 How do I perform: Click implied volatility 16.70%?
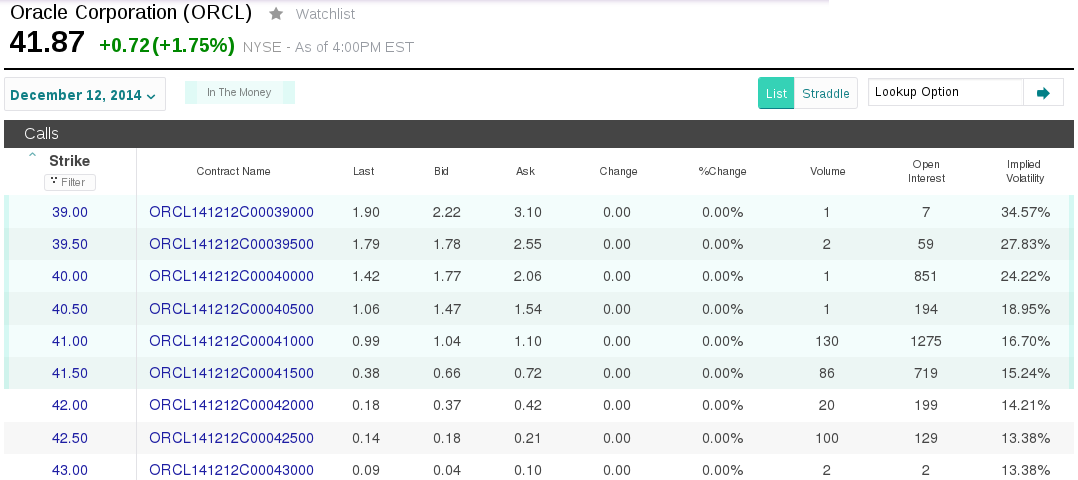coord(1026,341)
